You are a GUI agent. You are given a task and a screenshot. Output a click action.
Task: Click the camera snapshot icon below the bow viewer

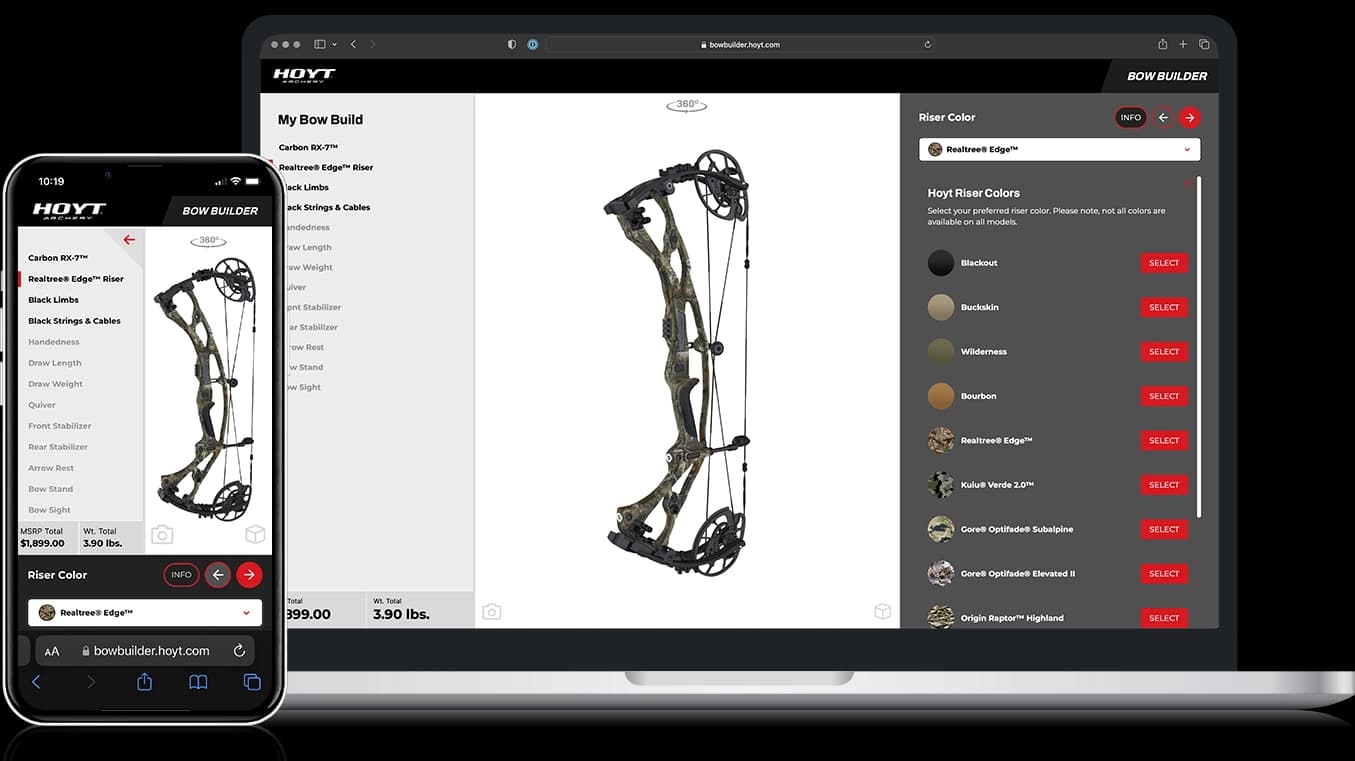492,610
